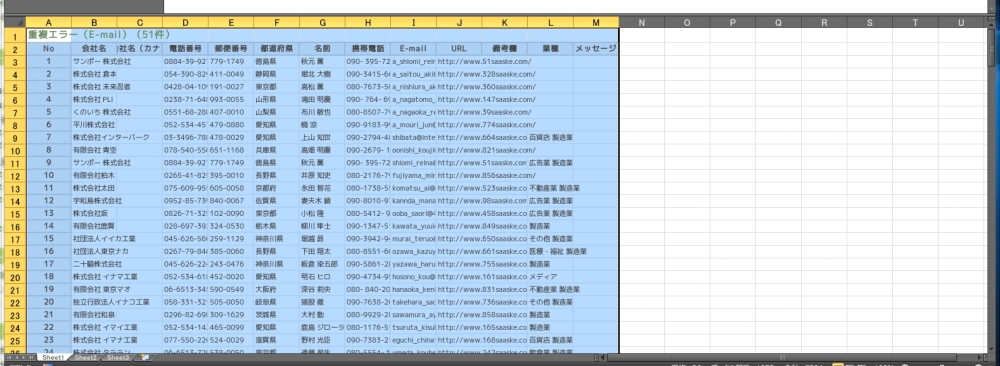The width and height of the screenshot is (1000, 366).
Task: Select postal code cell 411-0049
Action: (x=231, y=74)
